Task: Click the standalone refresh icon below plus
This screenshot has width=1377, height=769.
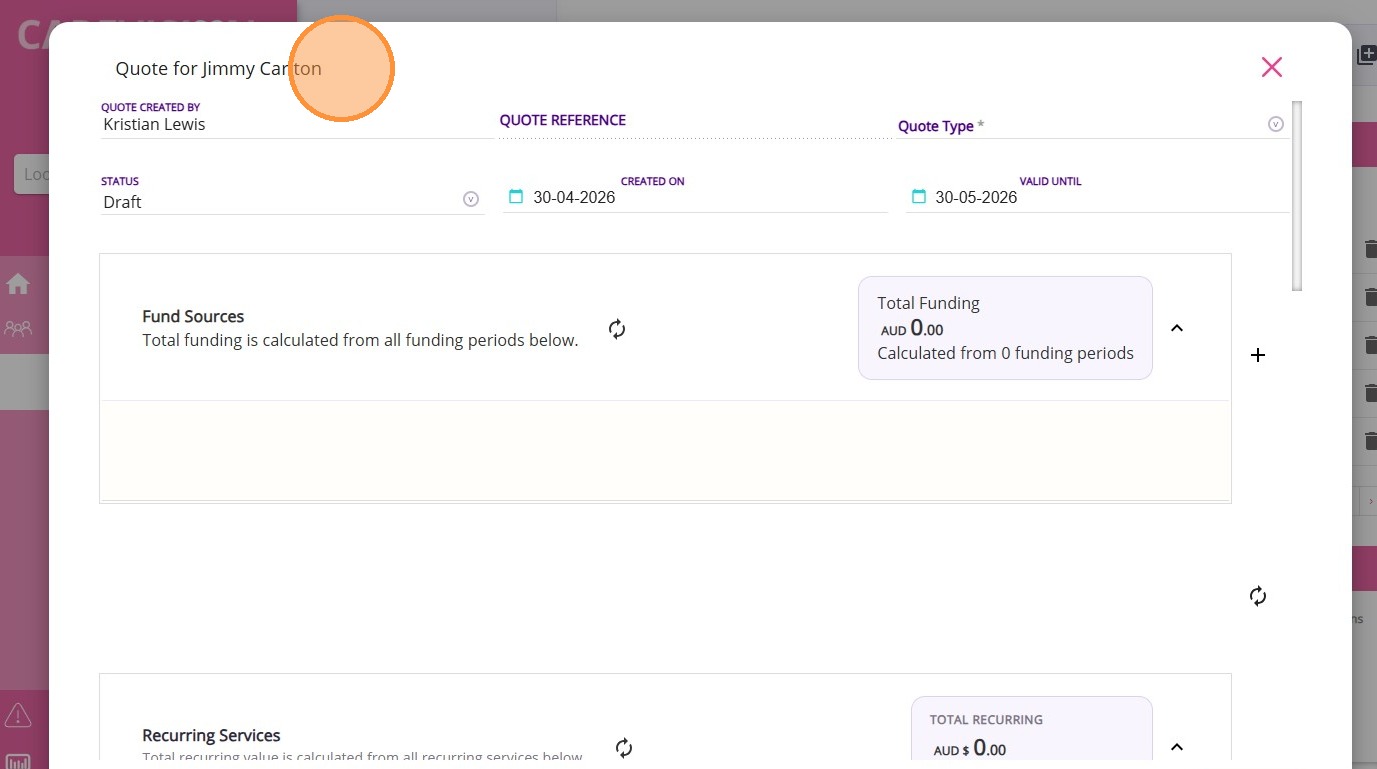Action: point(1258,596)
